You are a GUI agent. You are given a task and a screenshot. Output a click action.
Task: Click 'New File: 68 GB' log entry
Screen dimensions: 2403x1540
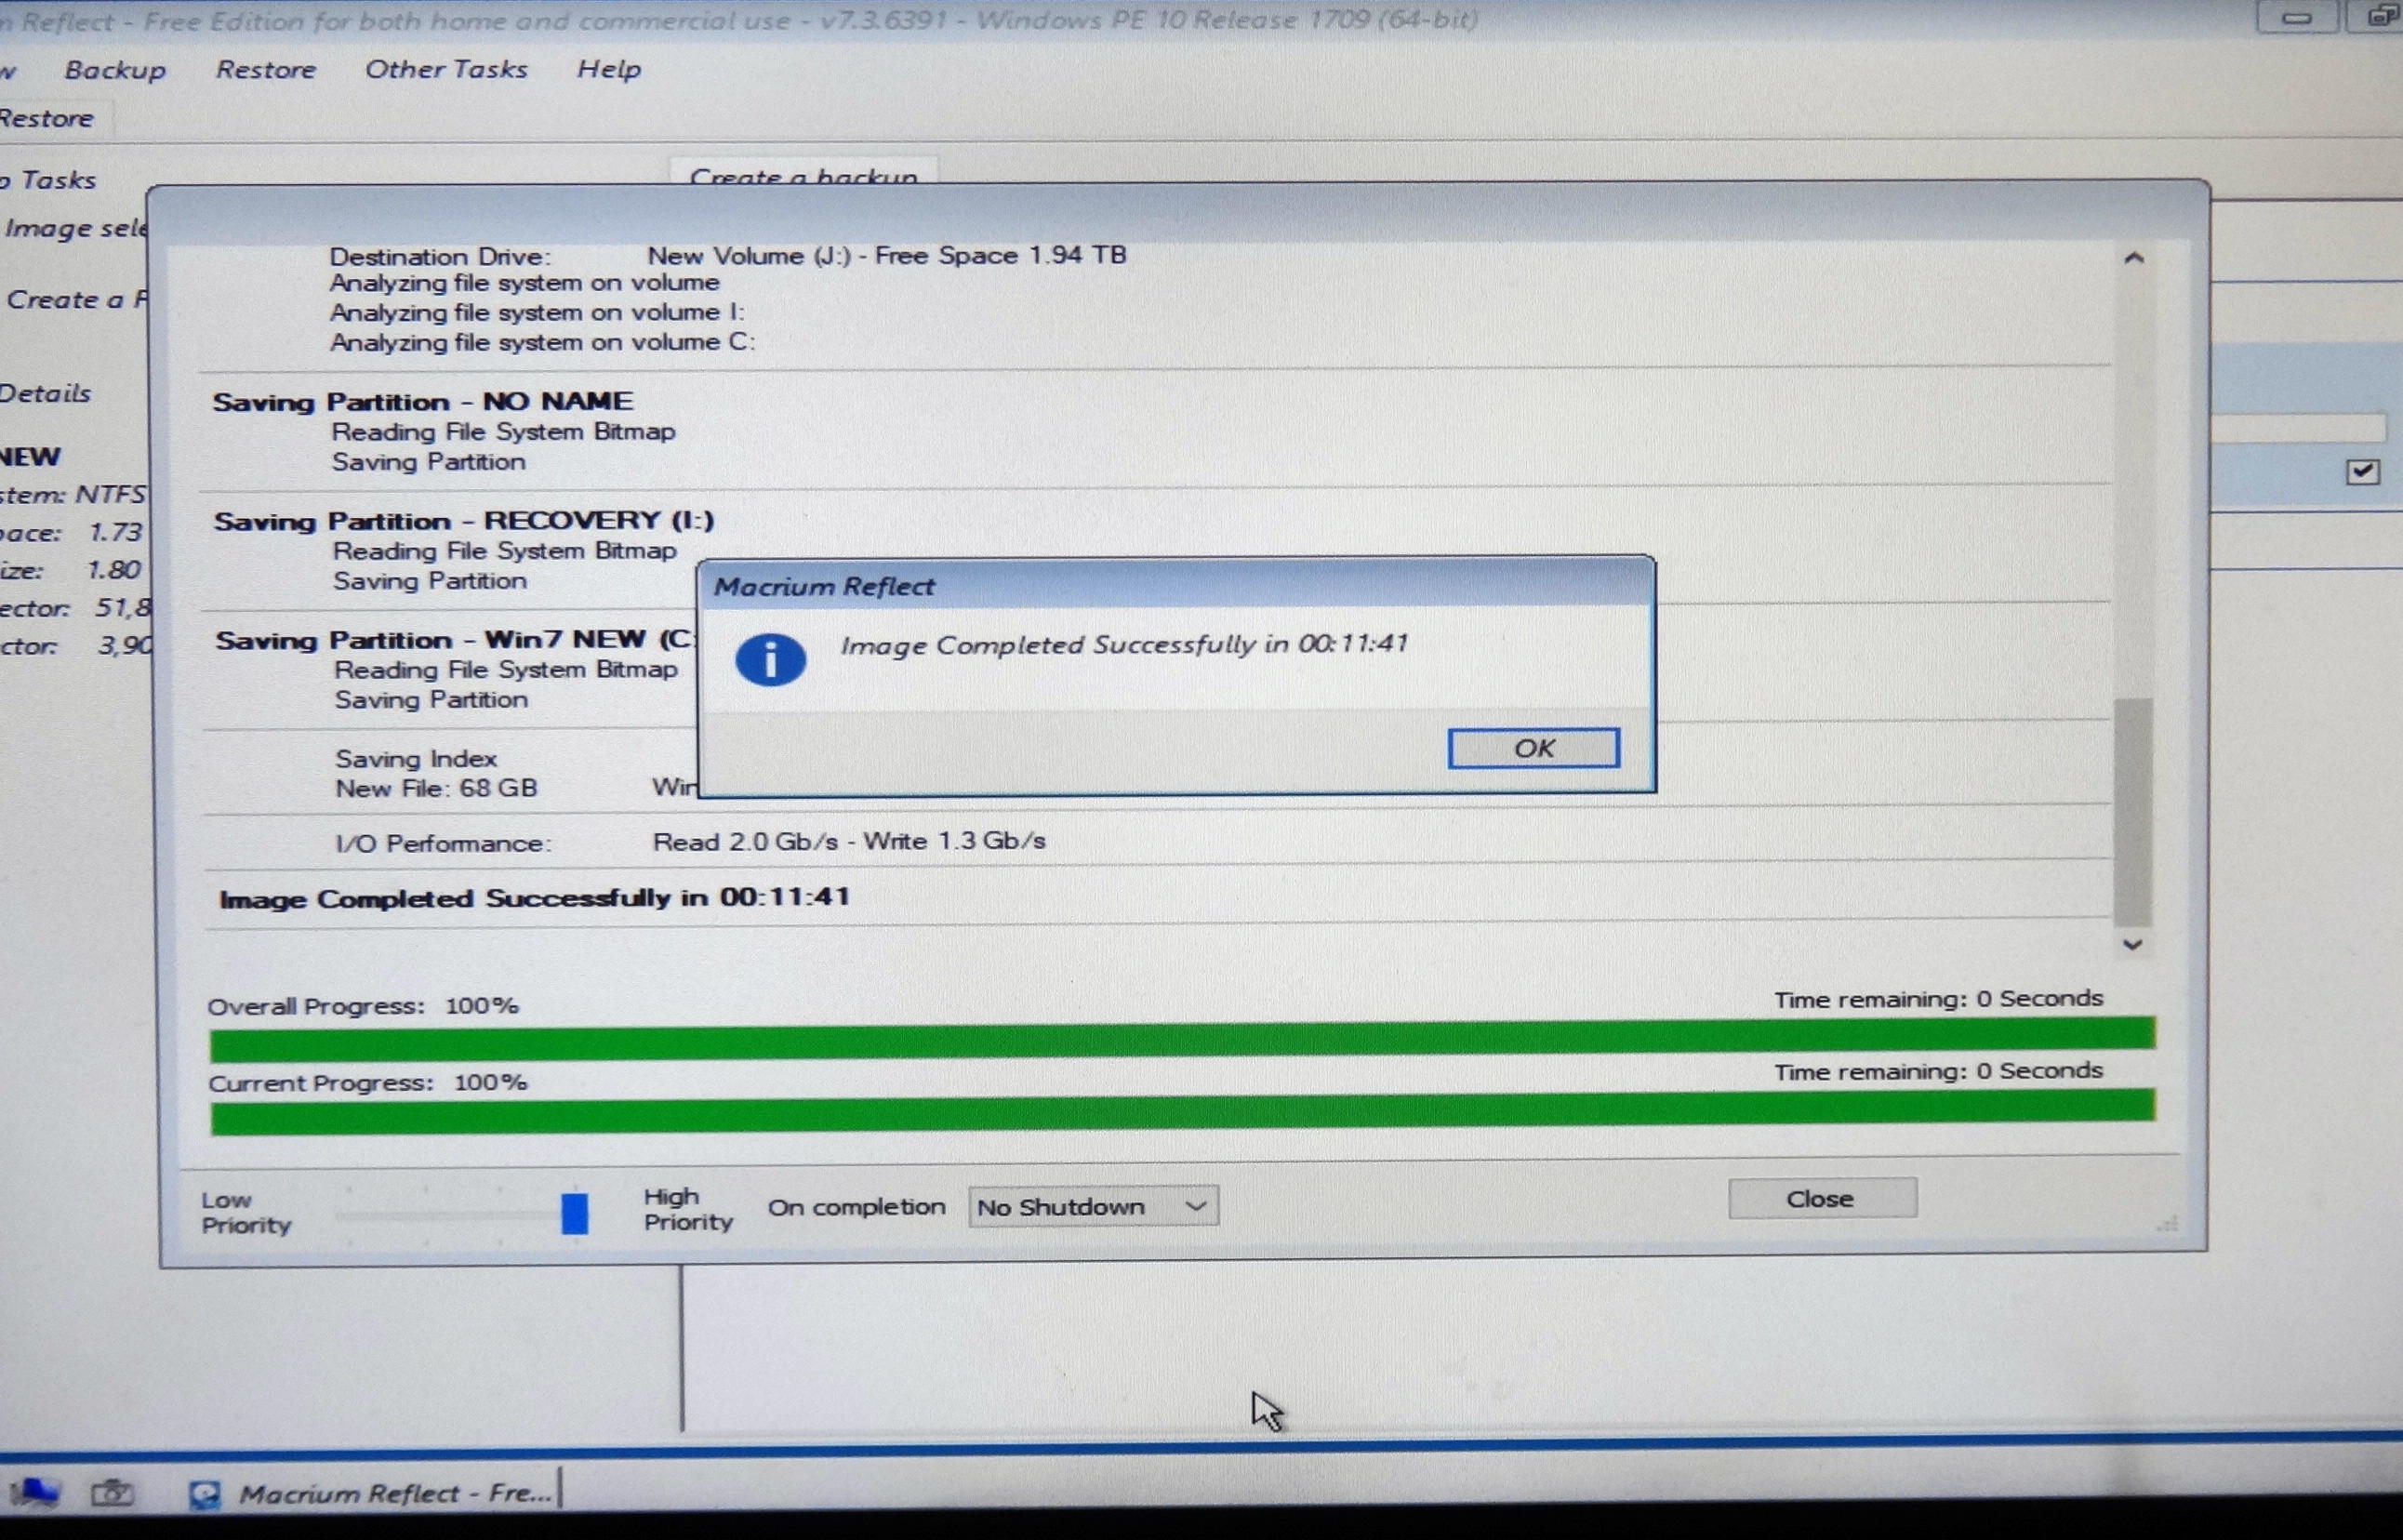pos(436,788)
